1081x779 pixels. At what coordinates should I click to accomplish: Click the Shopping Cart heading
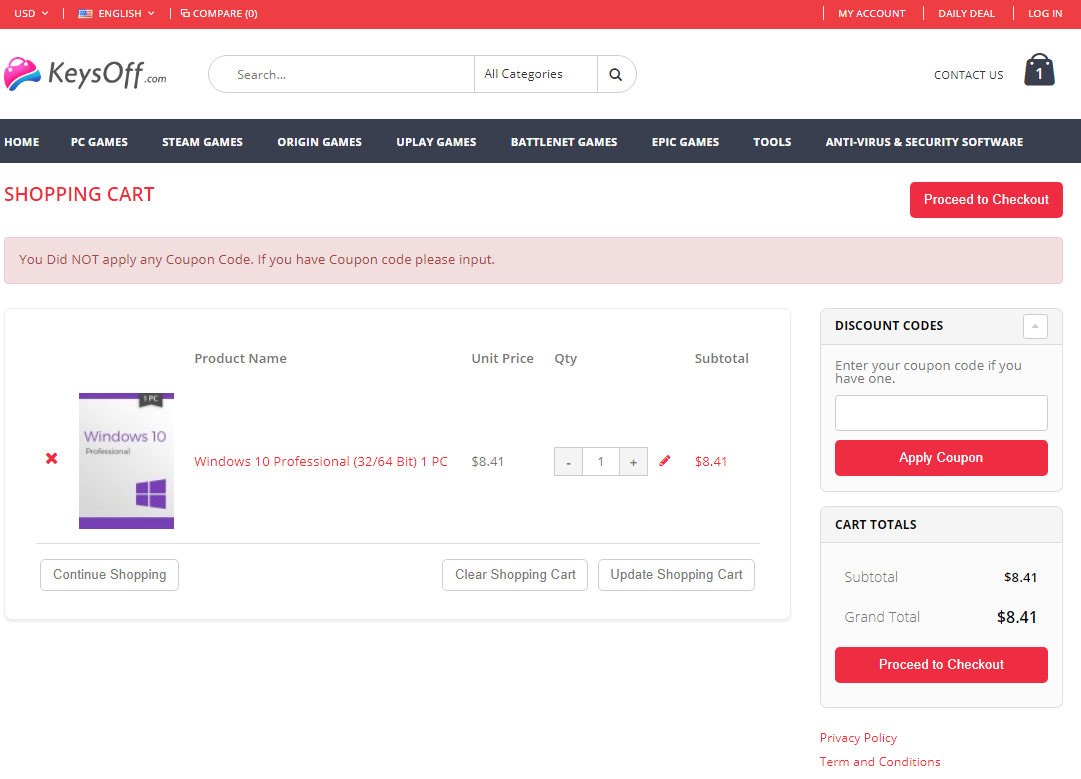(79, 194)
